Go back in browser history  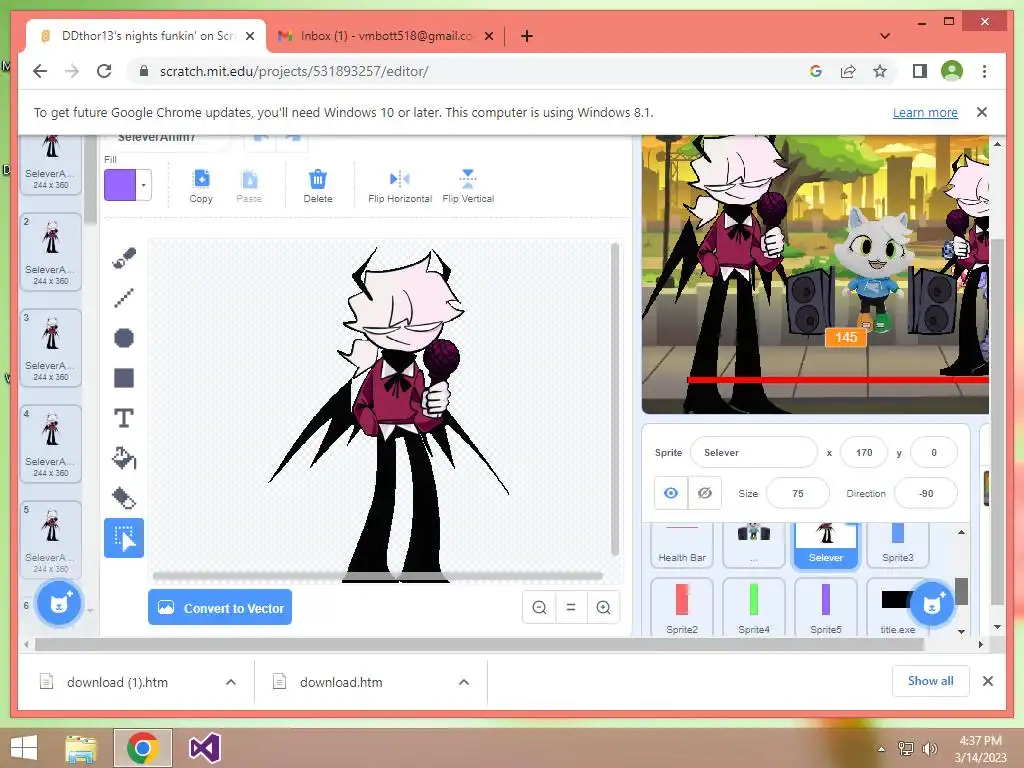[x=40, y=71]
